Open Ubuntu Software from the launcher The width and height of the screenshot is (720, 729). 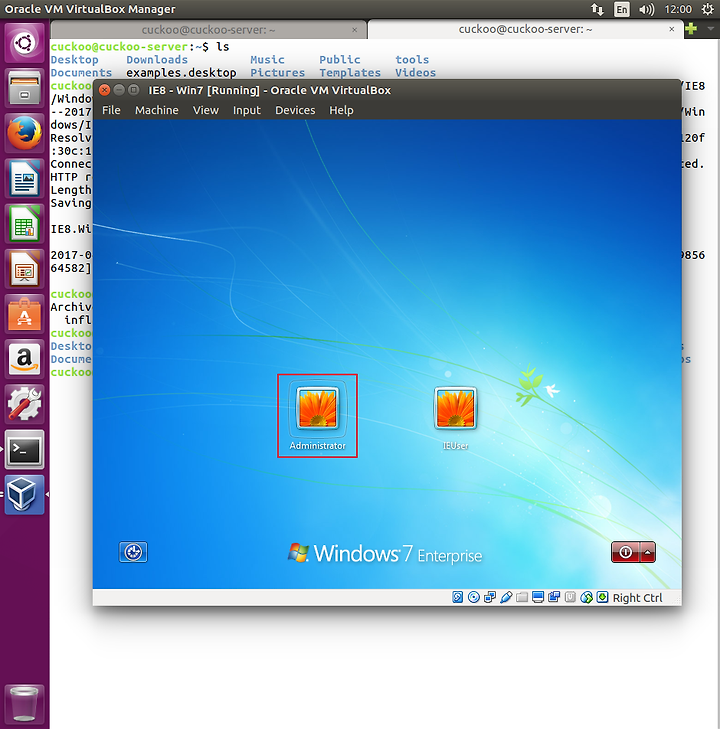24,314
